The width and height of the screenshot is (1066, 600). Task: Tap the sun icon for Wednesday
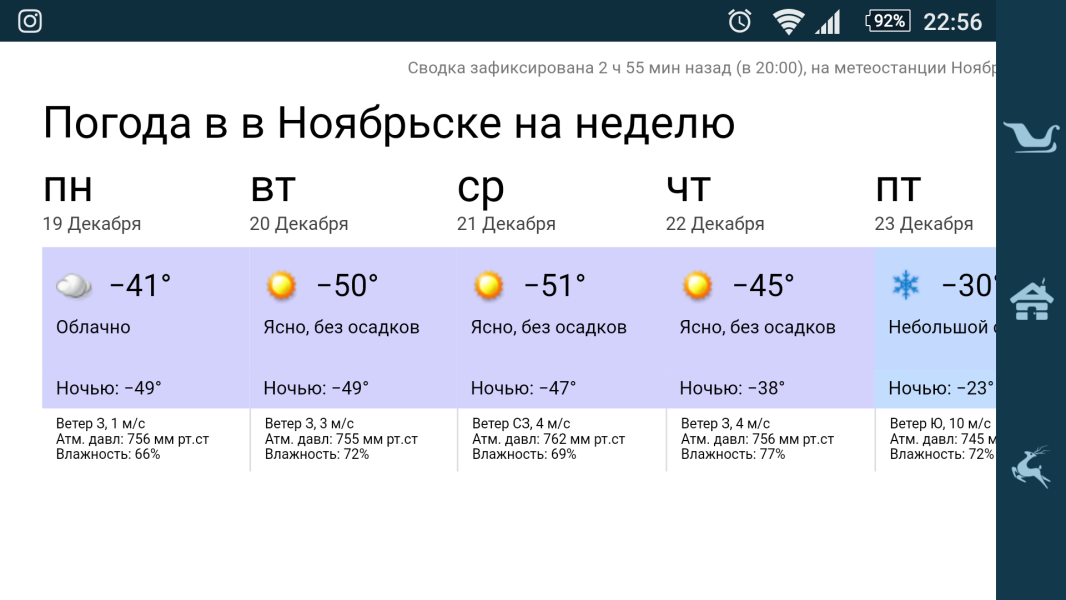(x=489, y=287)
